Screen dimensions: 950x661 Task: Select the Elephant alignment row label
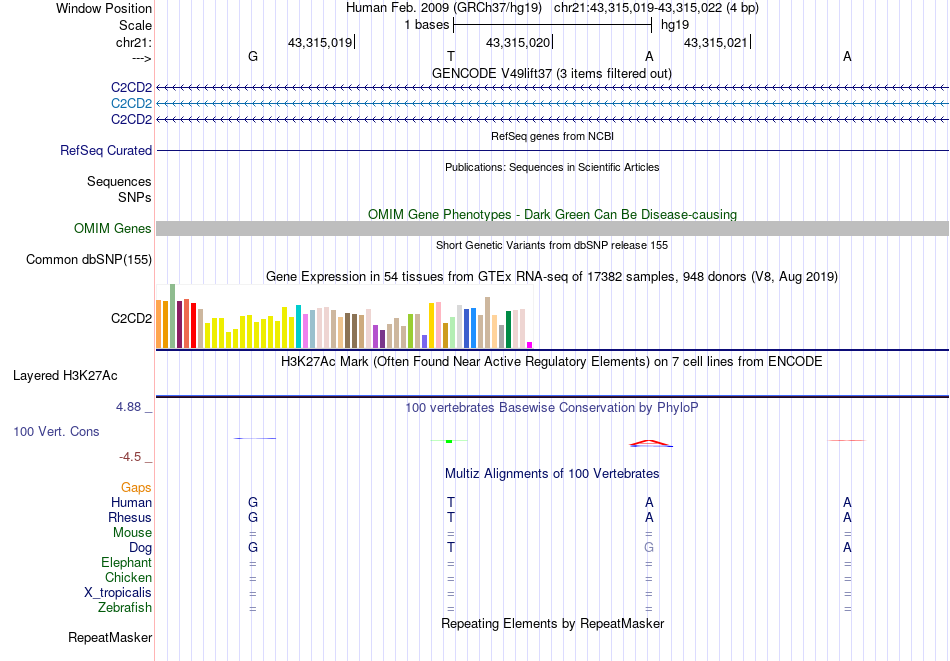click(x=126, y=562)
